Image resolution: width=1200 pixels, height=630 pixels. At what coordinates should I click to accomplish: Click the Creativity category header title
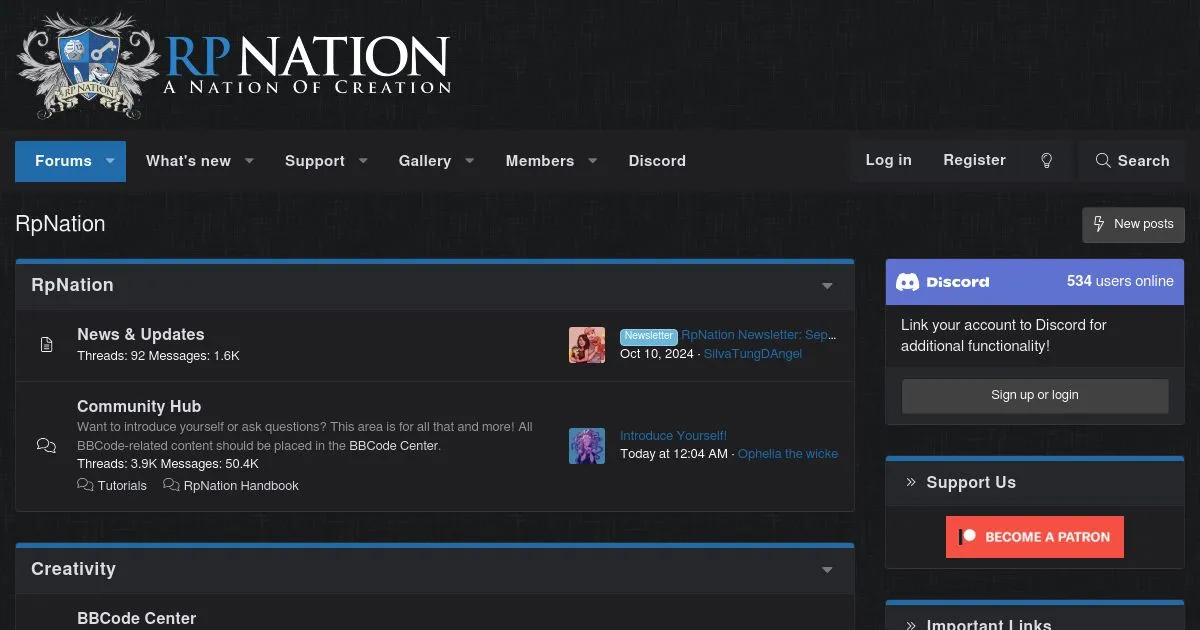click(x=73, y=569)
